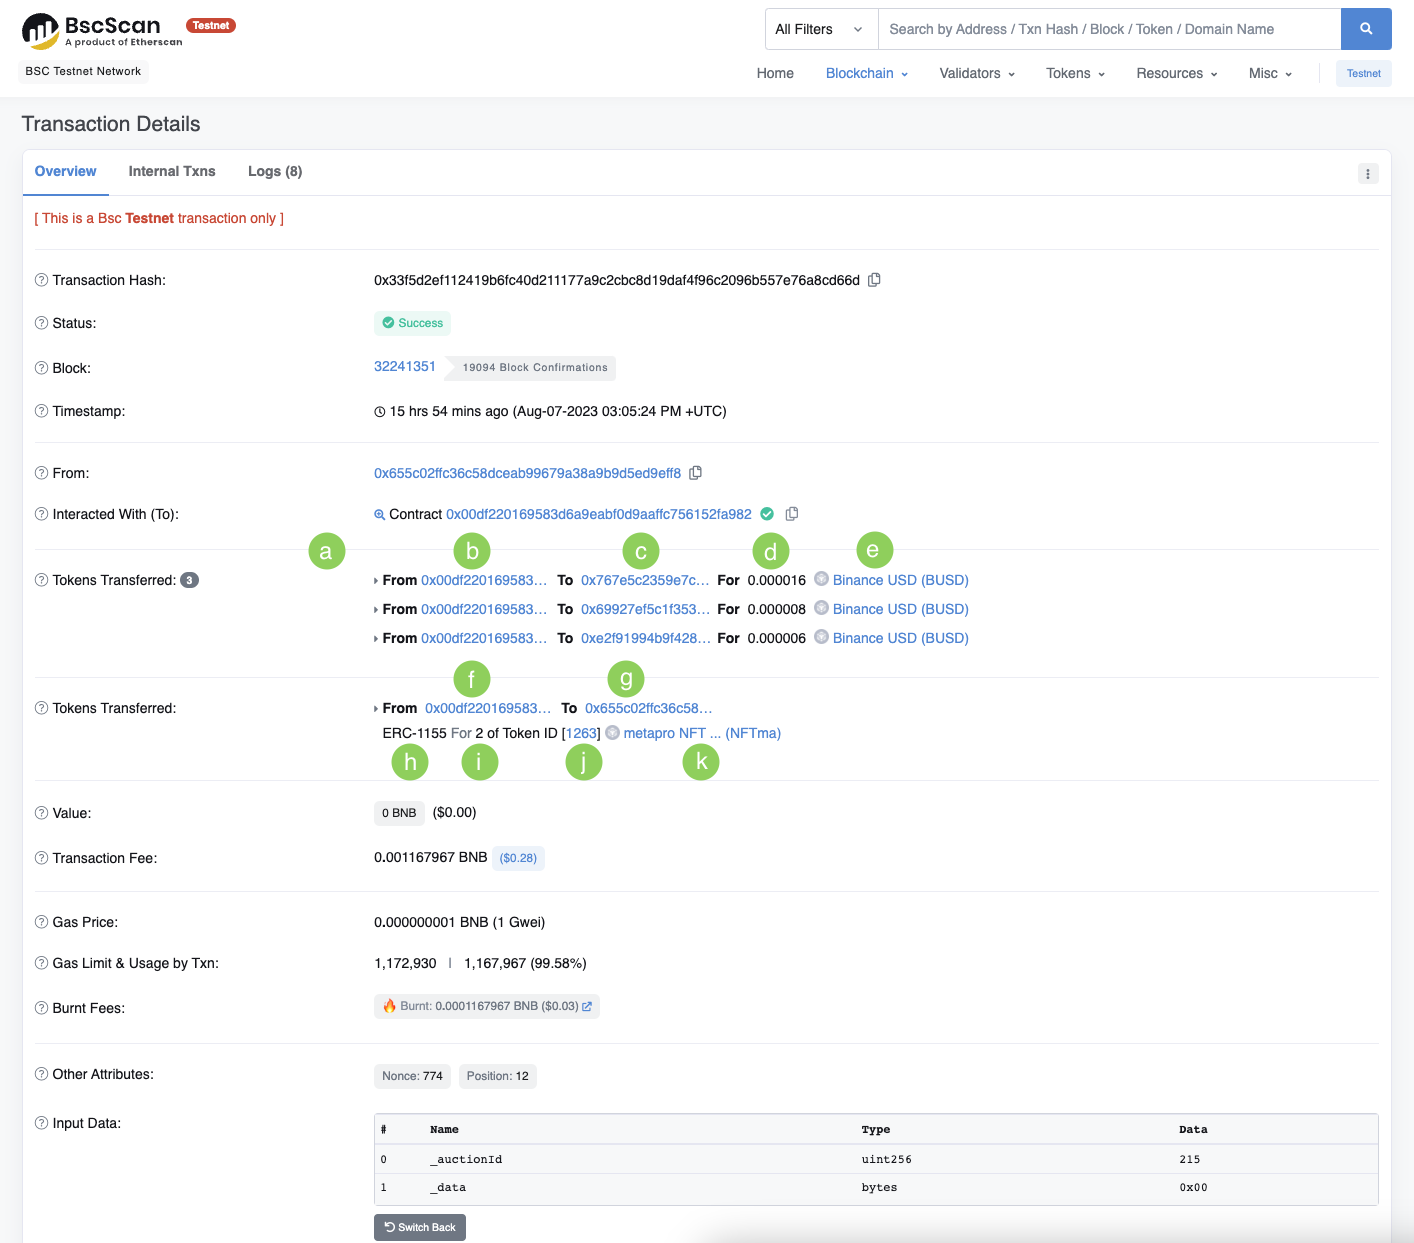This screenshot has height=1243, width=1414.
Task: Click the Switch Back button
Action: coord(420,1227)
